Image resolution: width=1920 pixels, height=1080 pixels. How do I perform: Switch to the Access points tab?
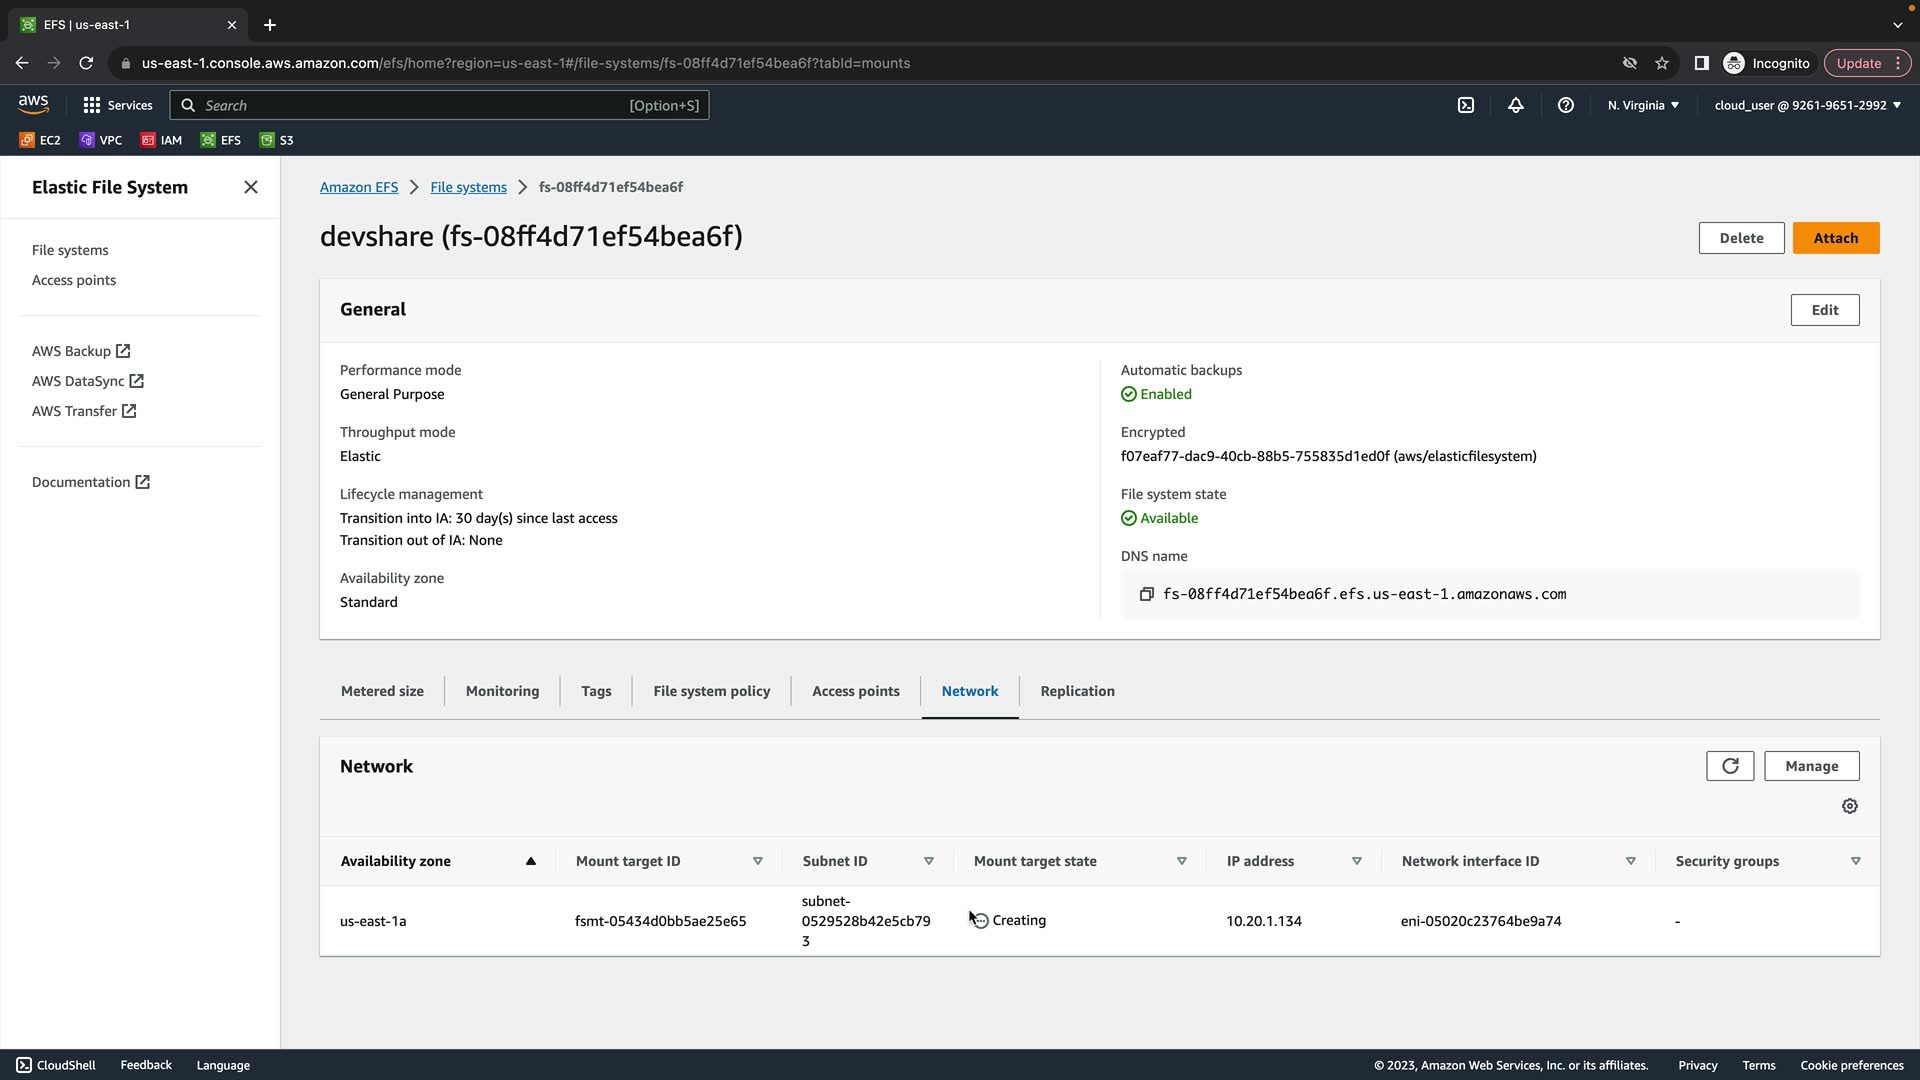(855, 691)
